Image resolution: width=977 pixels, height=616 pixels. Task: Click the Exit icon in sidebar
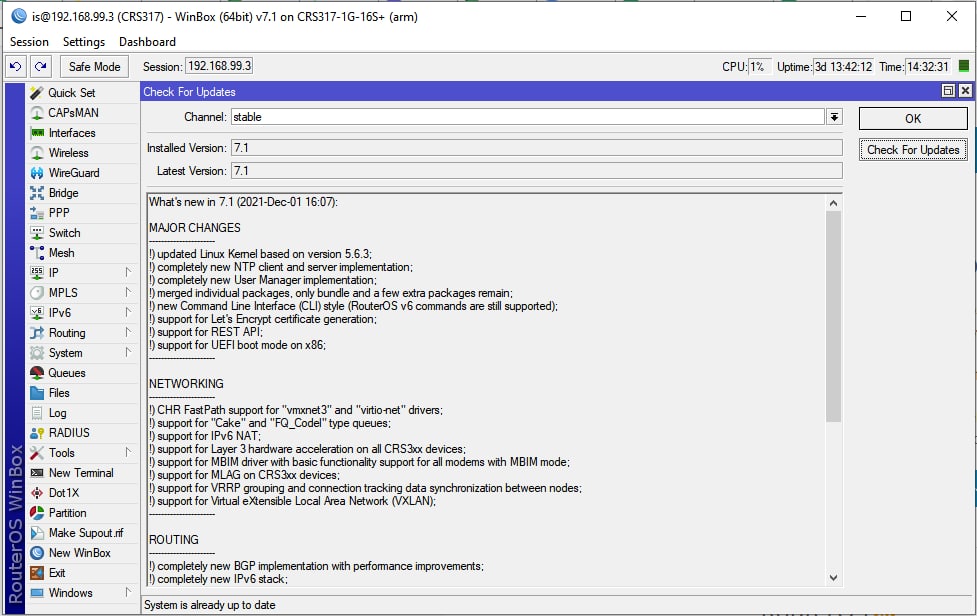click(x=37, y=573)
